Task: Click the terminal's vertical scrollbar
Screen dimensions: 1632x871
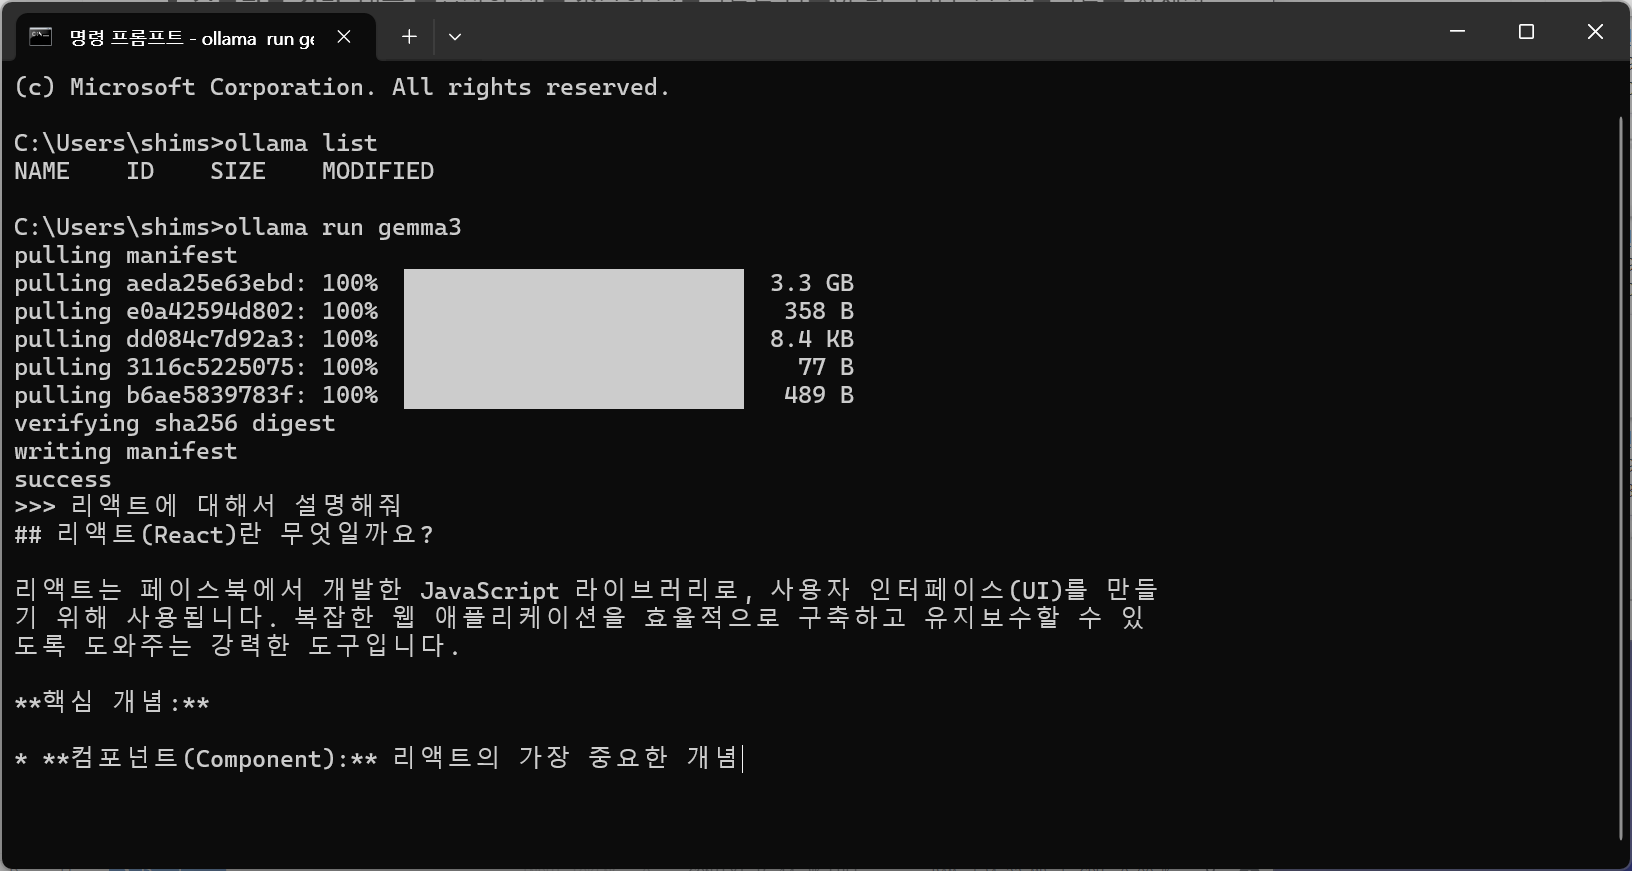Action: pos(1621,478)
